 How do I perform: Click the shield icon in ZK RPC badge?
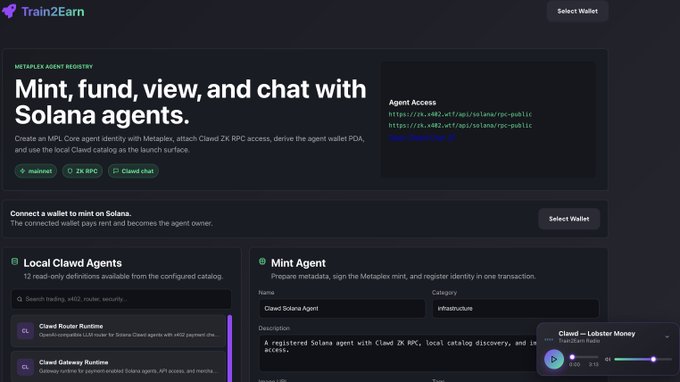tap(70, 171)
